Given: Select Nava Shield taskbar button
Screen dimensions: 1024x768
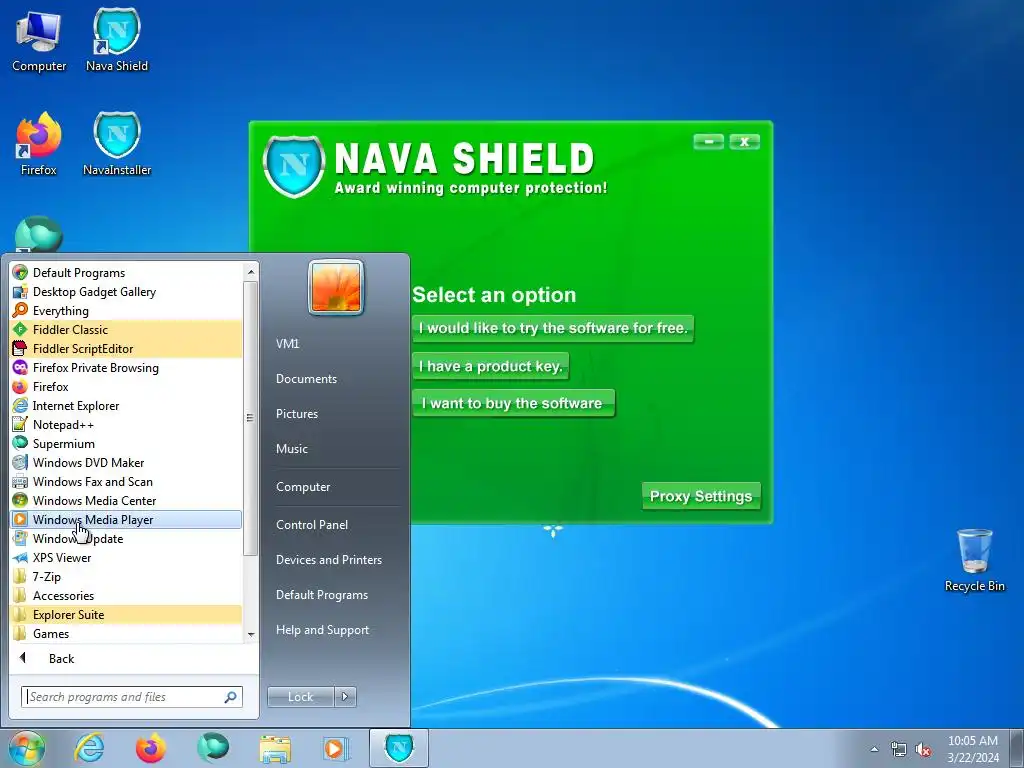Looking at the screenshot, I should [x=398, y=748].
